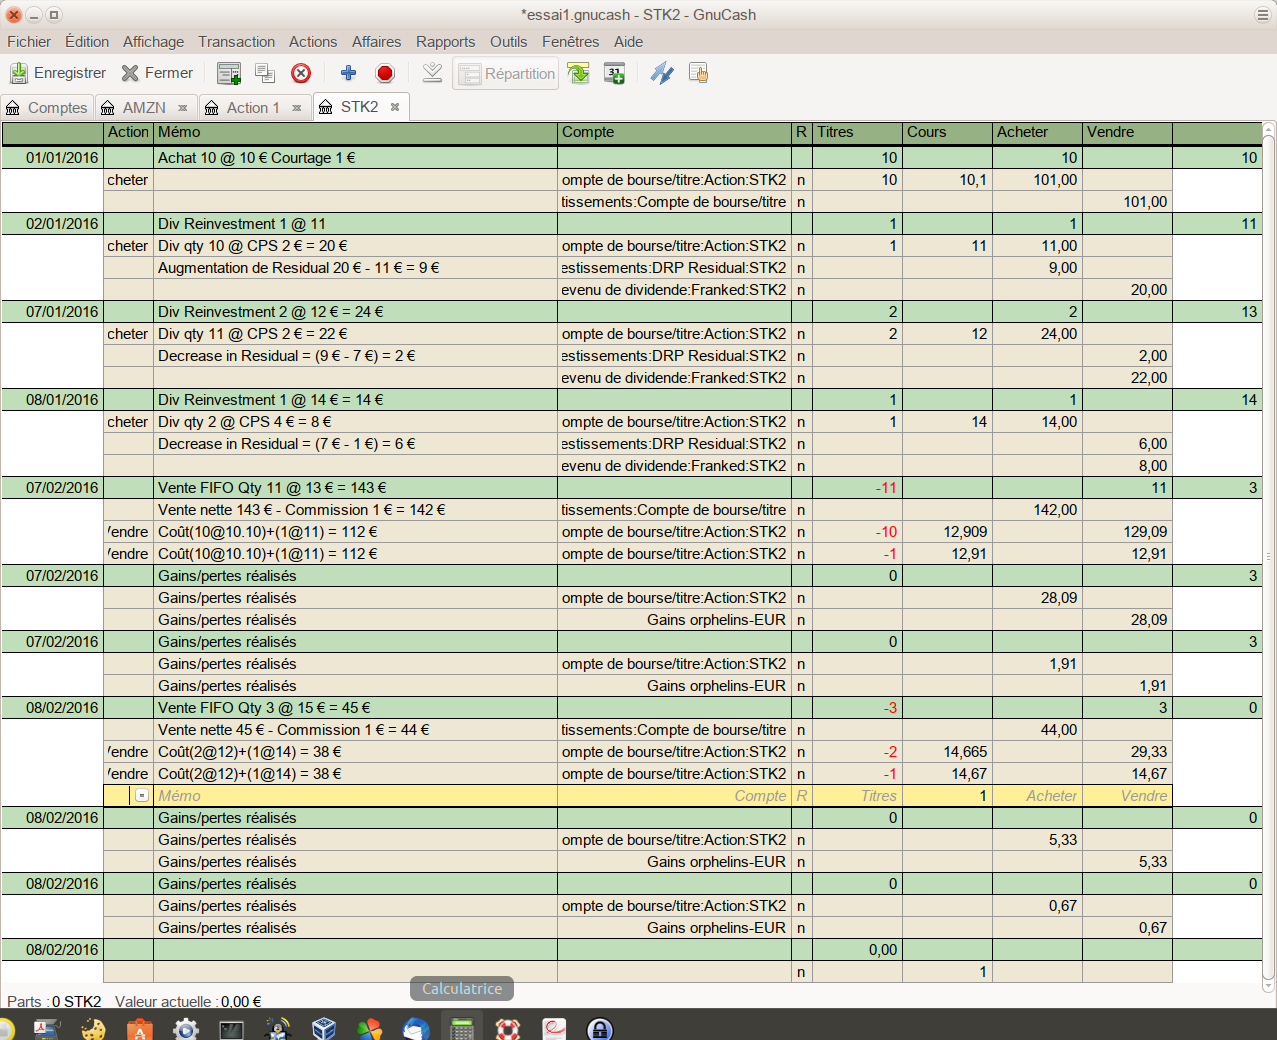Image resolution: width=1277 pixels, height=1040 pixels.
Task: Cancel transaction using red stop icon
Action: (385, 73)
